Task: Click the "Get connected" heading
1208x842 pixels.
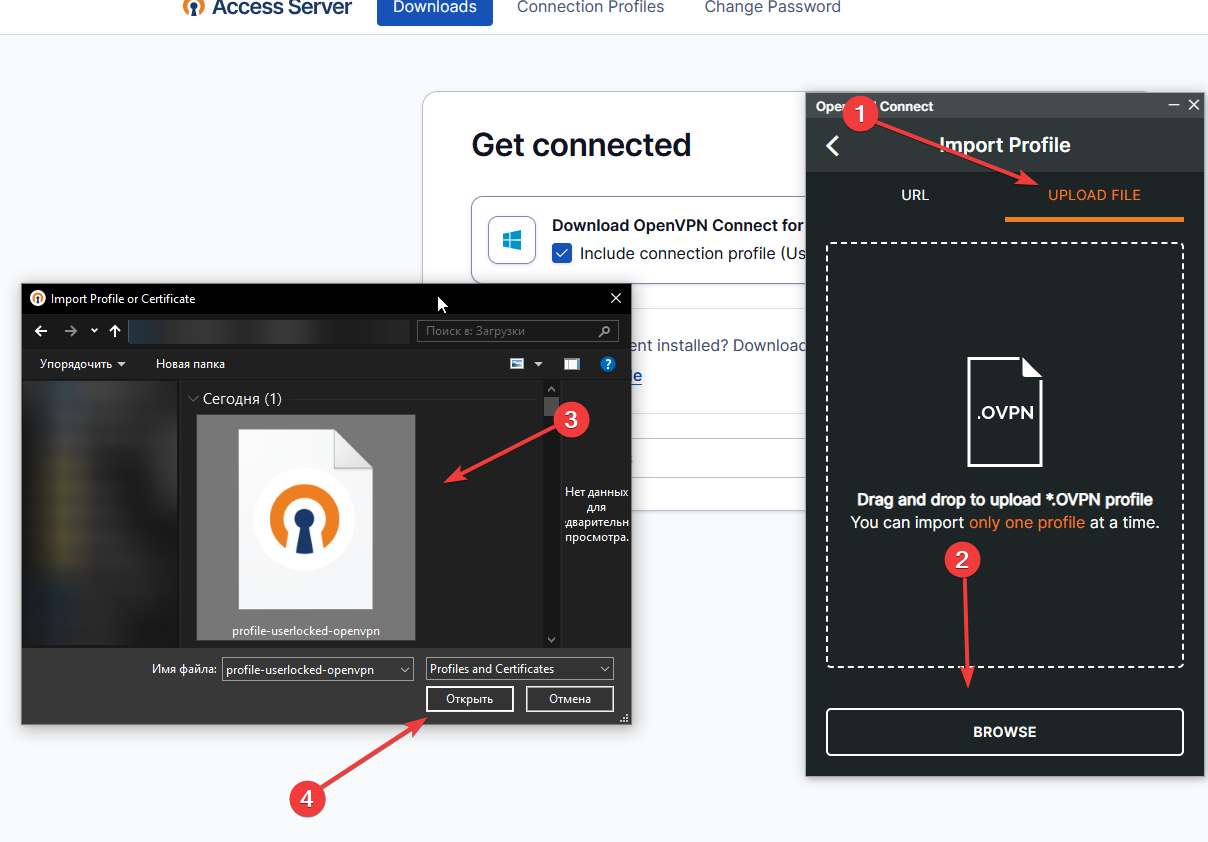Action: (581, 145)
